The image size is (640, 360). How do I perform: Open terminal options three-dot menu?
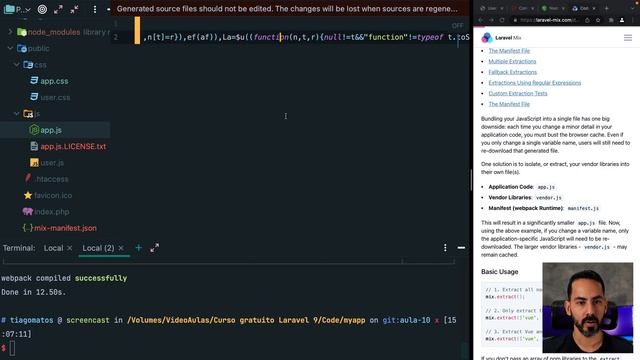coord(445,248)
